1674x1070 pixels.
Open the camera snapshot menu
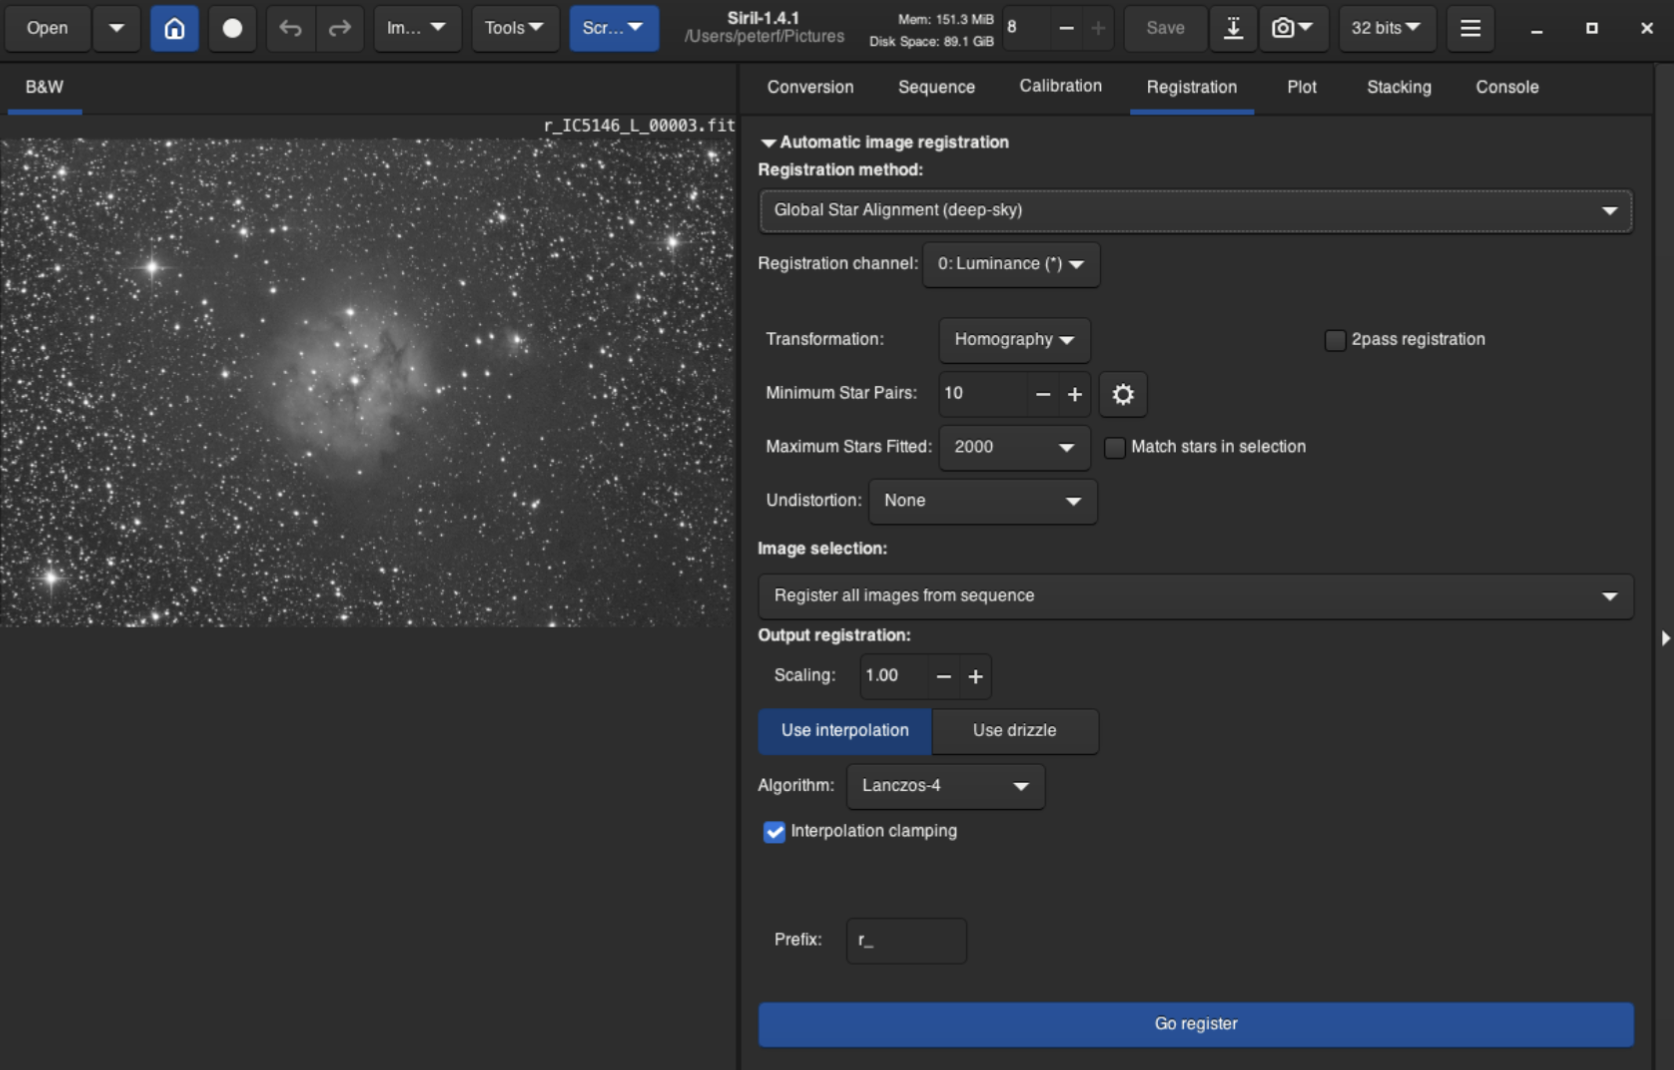[x=1292, y=28]
